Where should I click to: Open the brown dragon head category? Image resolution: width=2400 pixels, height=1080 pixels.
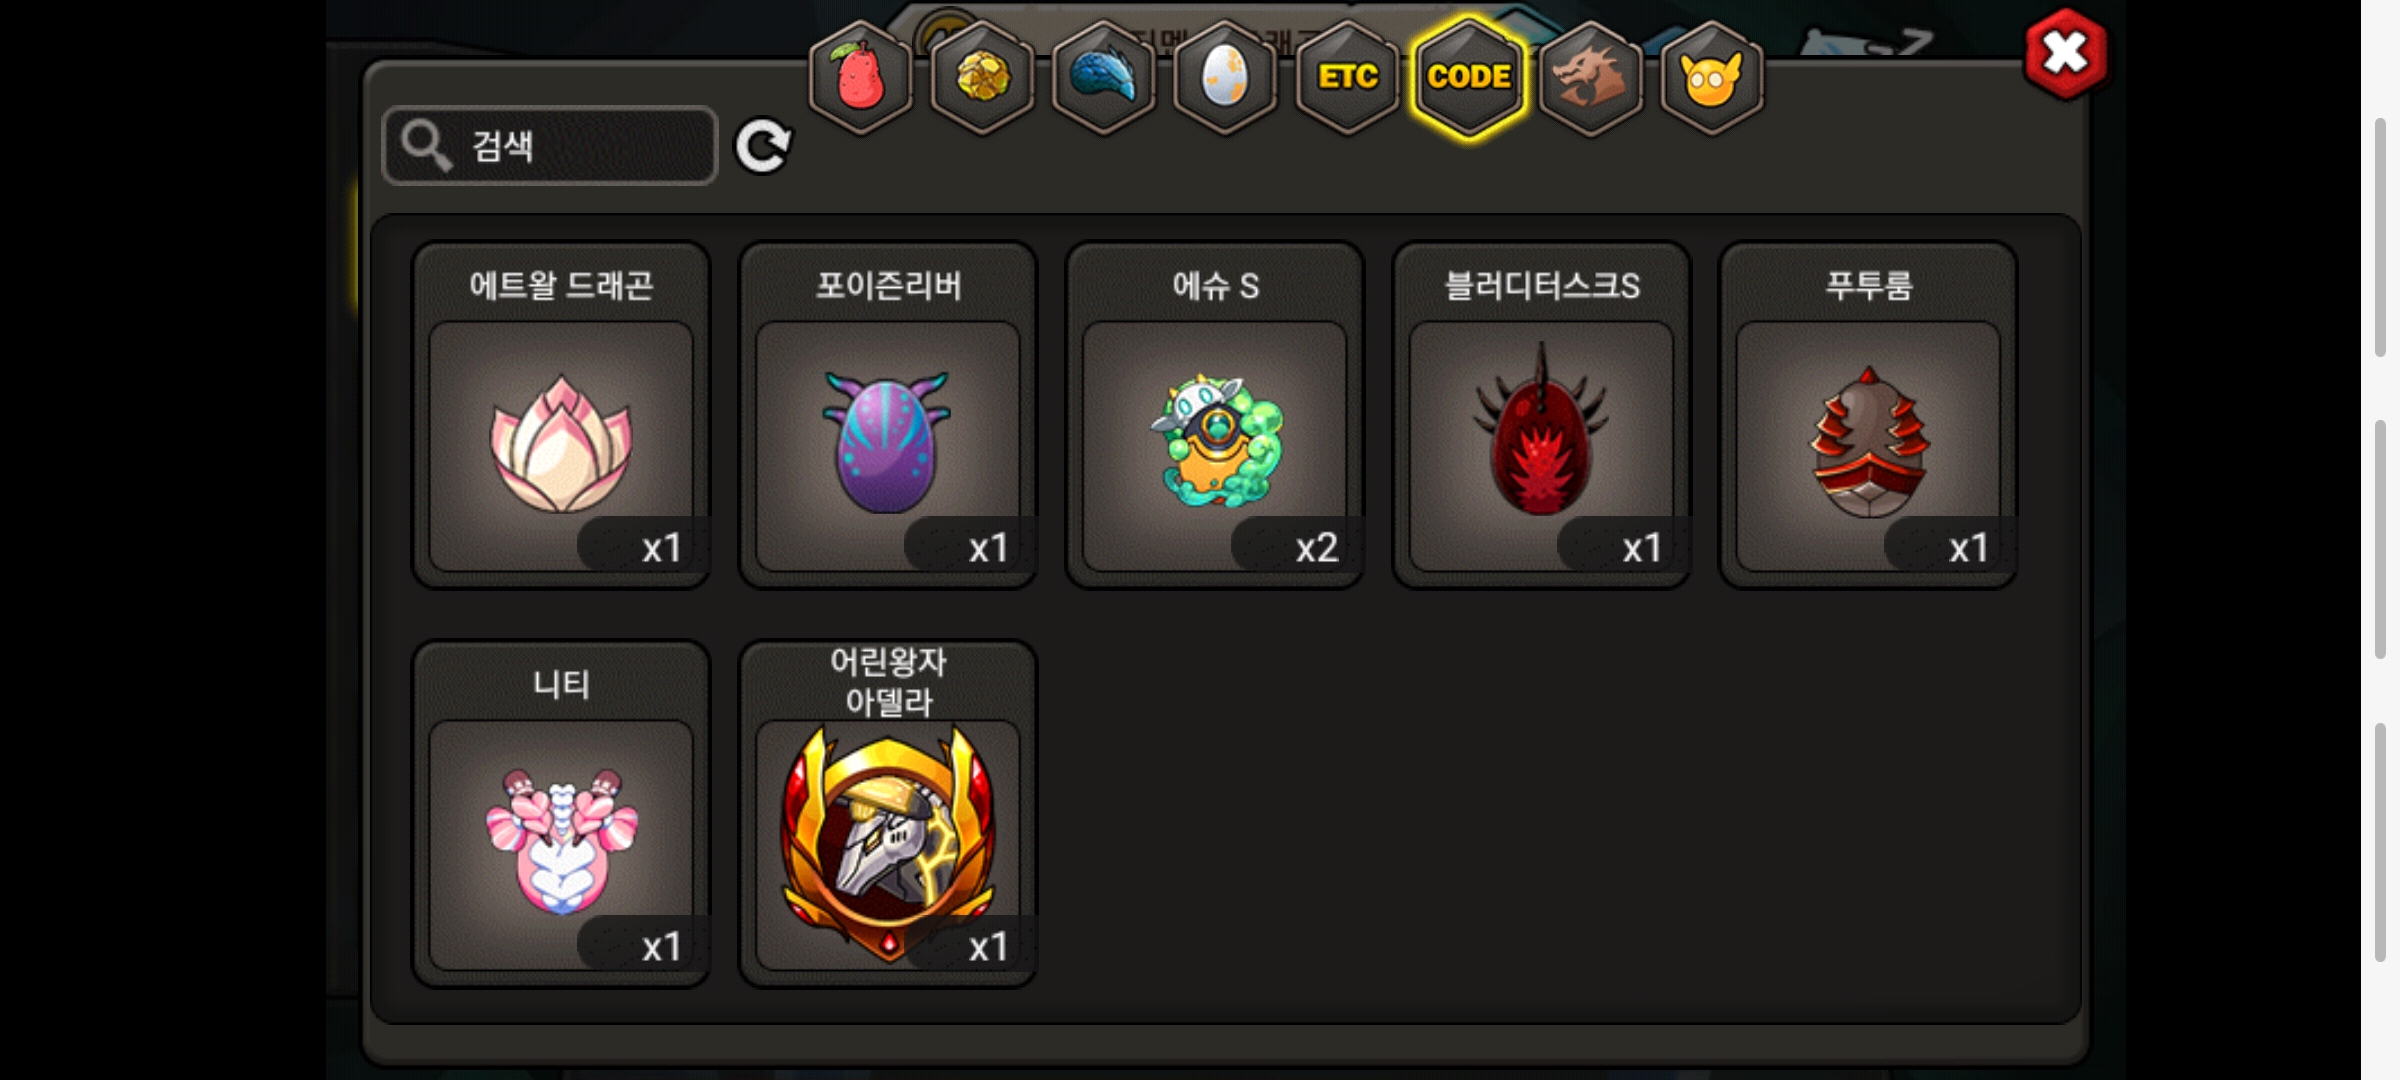coord(1590,77)
